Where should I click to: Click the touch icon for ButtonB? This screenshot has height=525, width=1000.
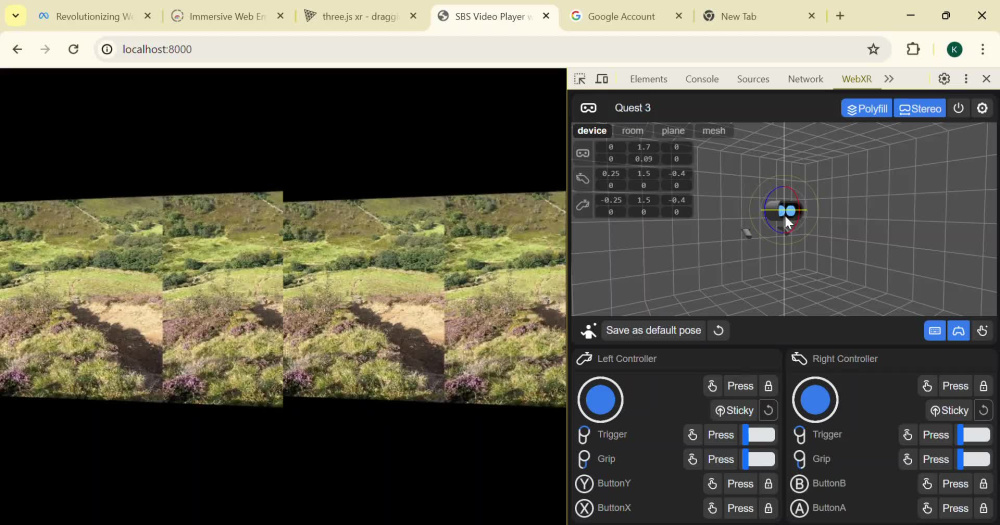coord(927,484)
